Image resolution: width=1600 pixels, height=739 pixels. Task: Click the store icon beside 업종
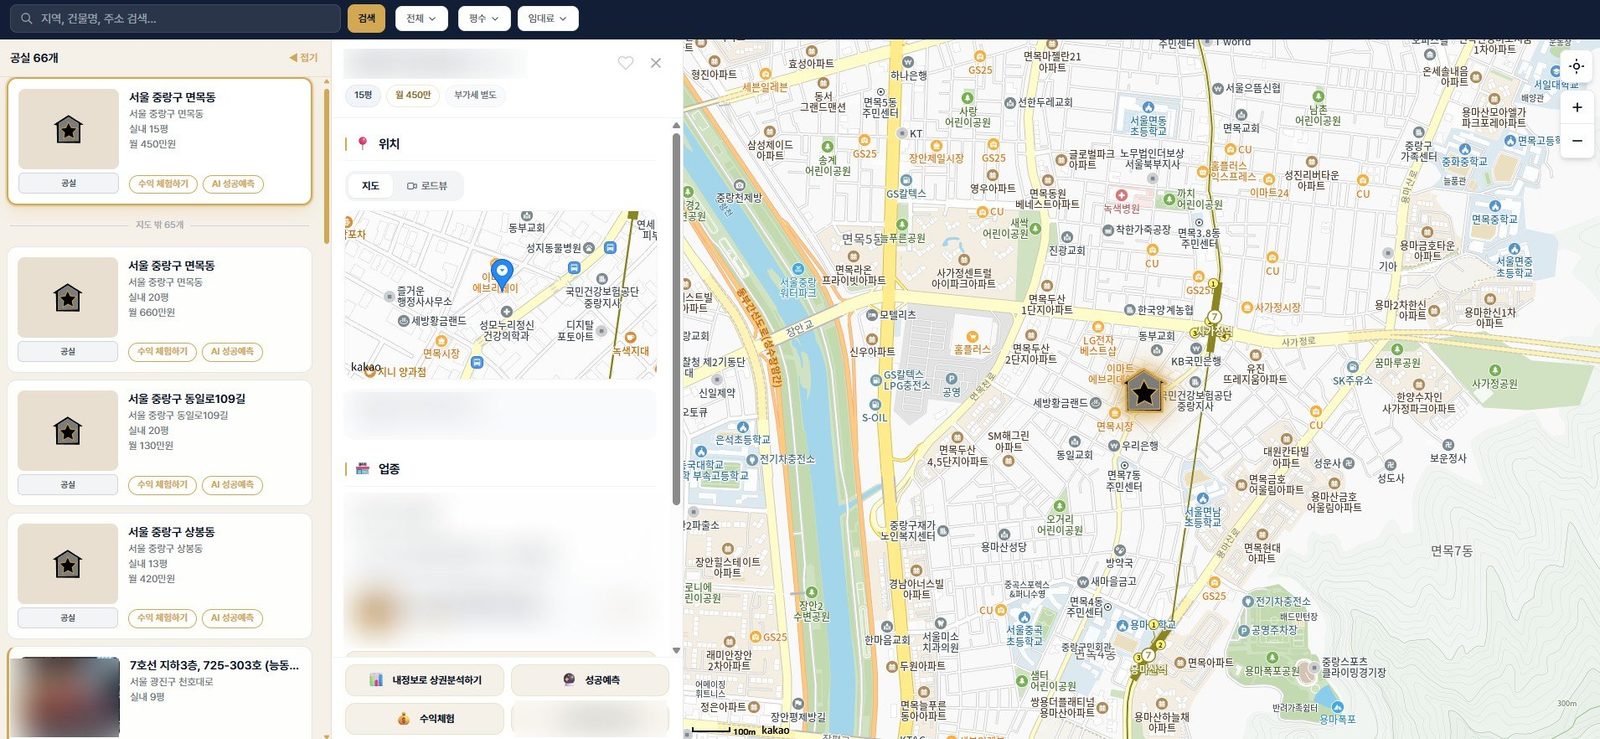pyautogui.click(x=362, y=468)
